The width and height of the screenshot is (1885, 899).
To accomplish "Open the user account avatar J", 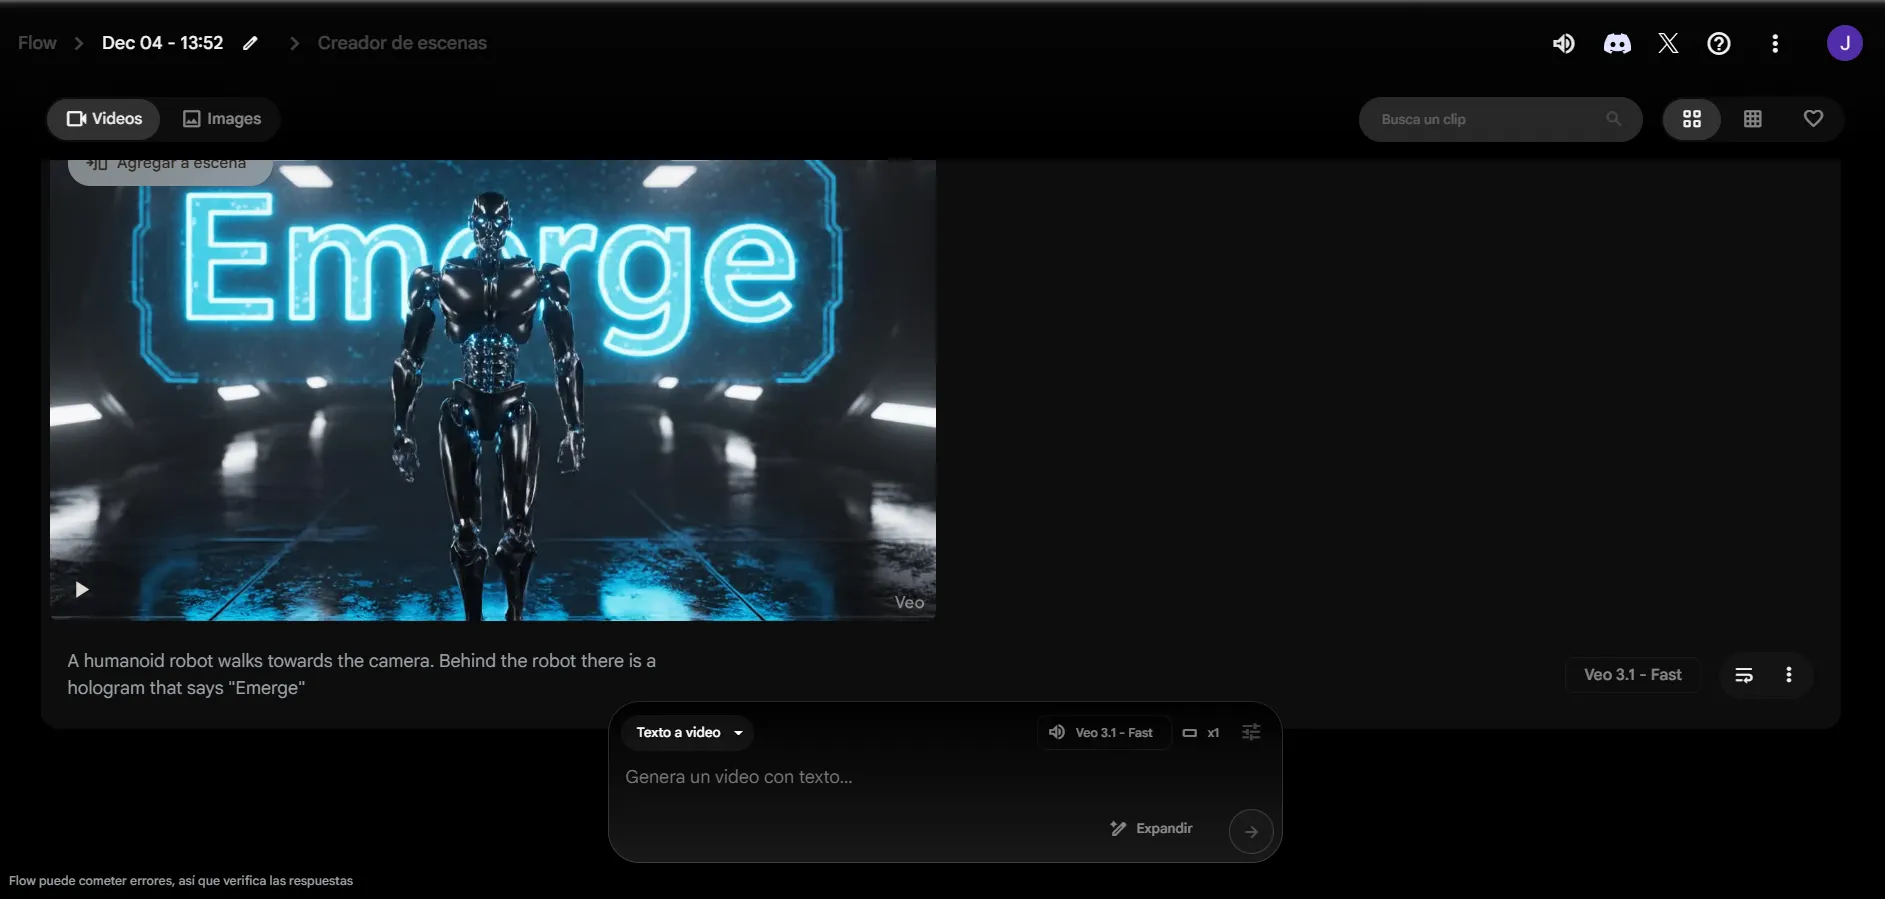I will 1844,43.
